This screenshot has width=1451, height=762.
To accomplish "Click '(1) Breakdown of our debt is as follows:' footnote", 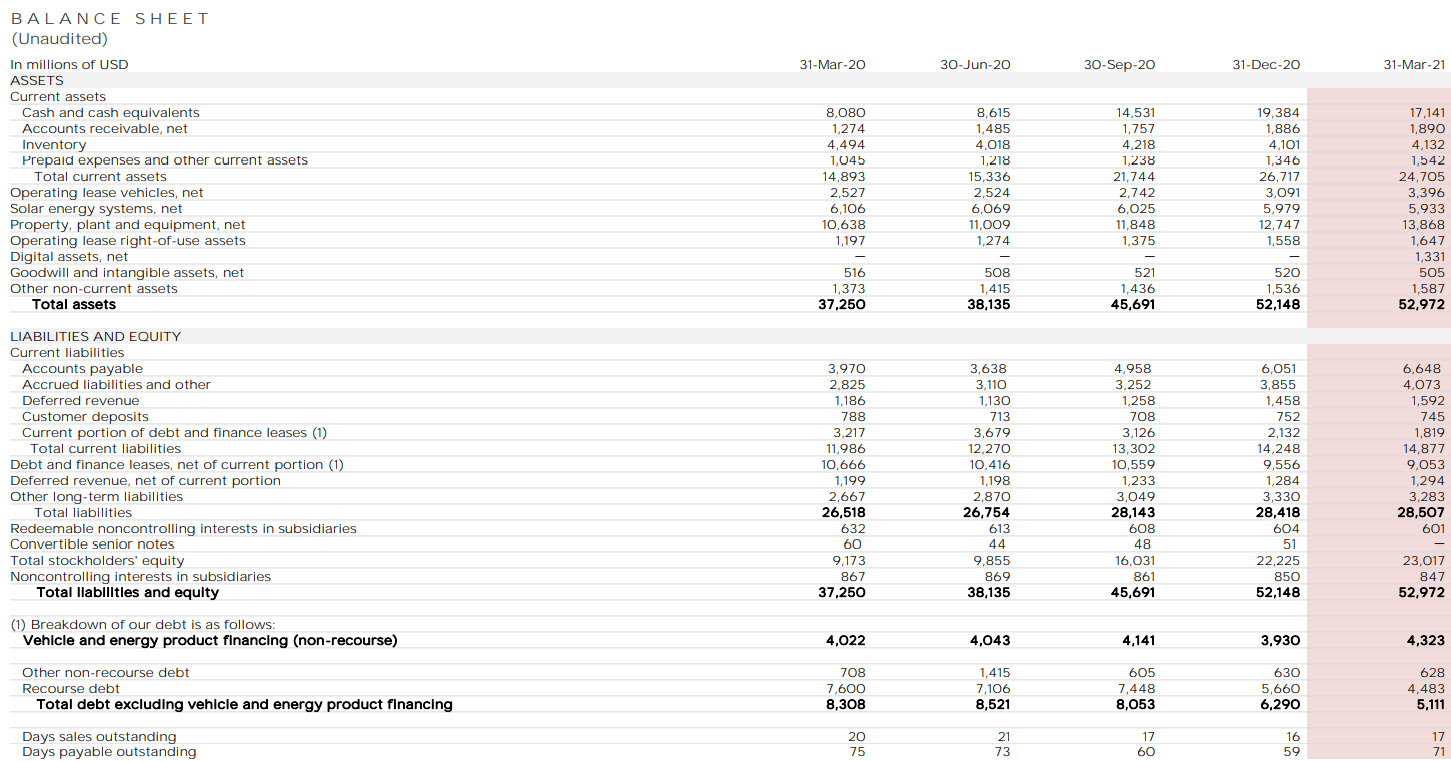I will click(143, 624).
